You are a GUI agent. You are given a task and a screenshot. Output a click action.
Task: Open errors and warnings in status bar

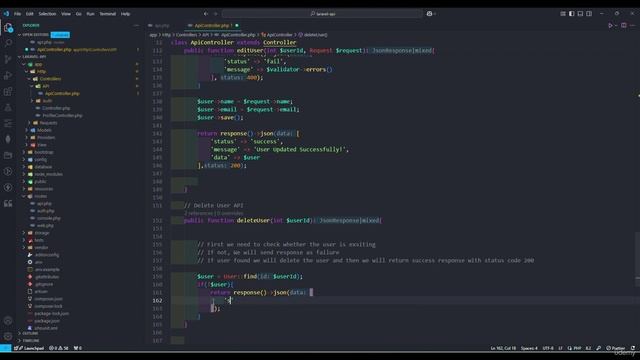[60, 348]
